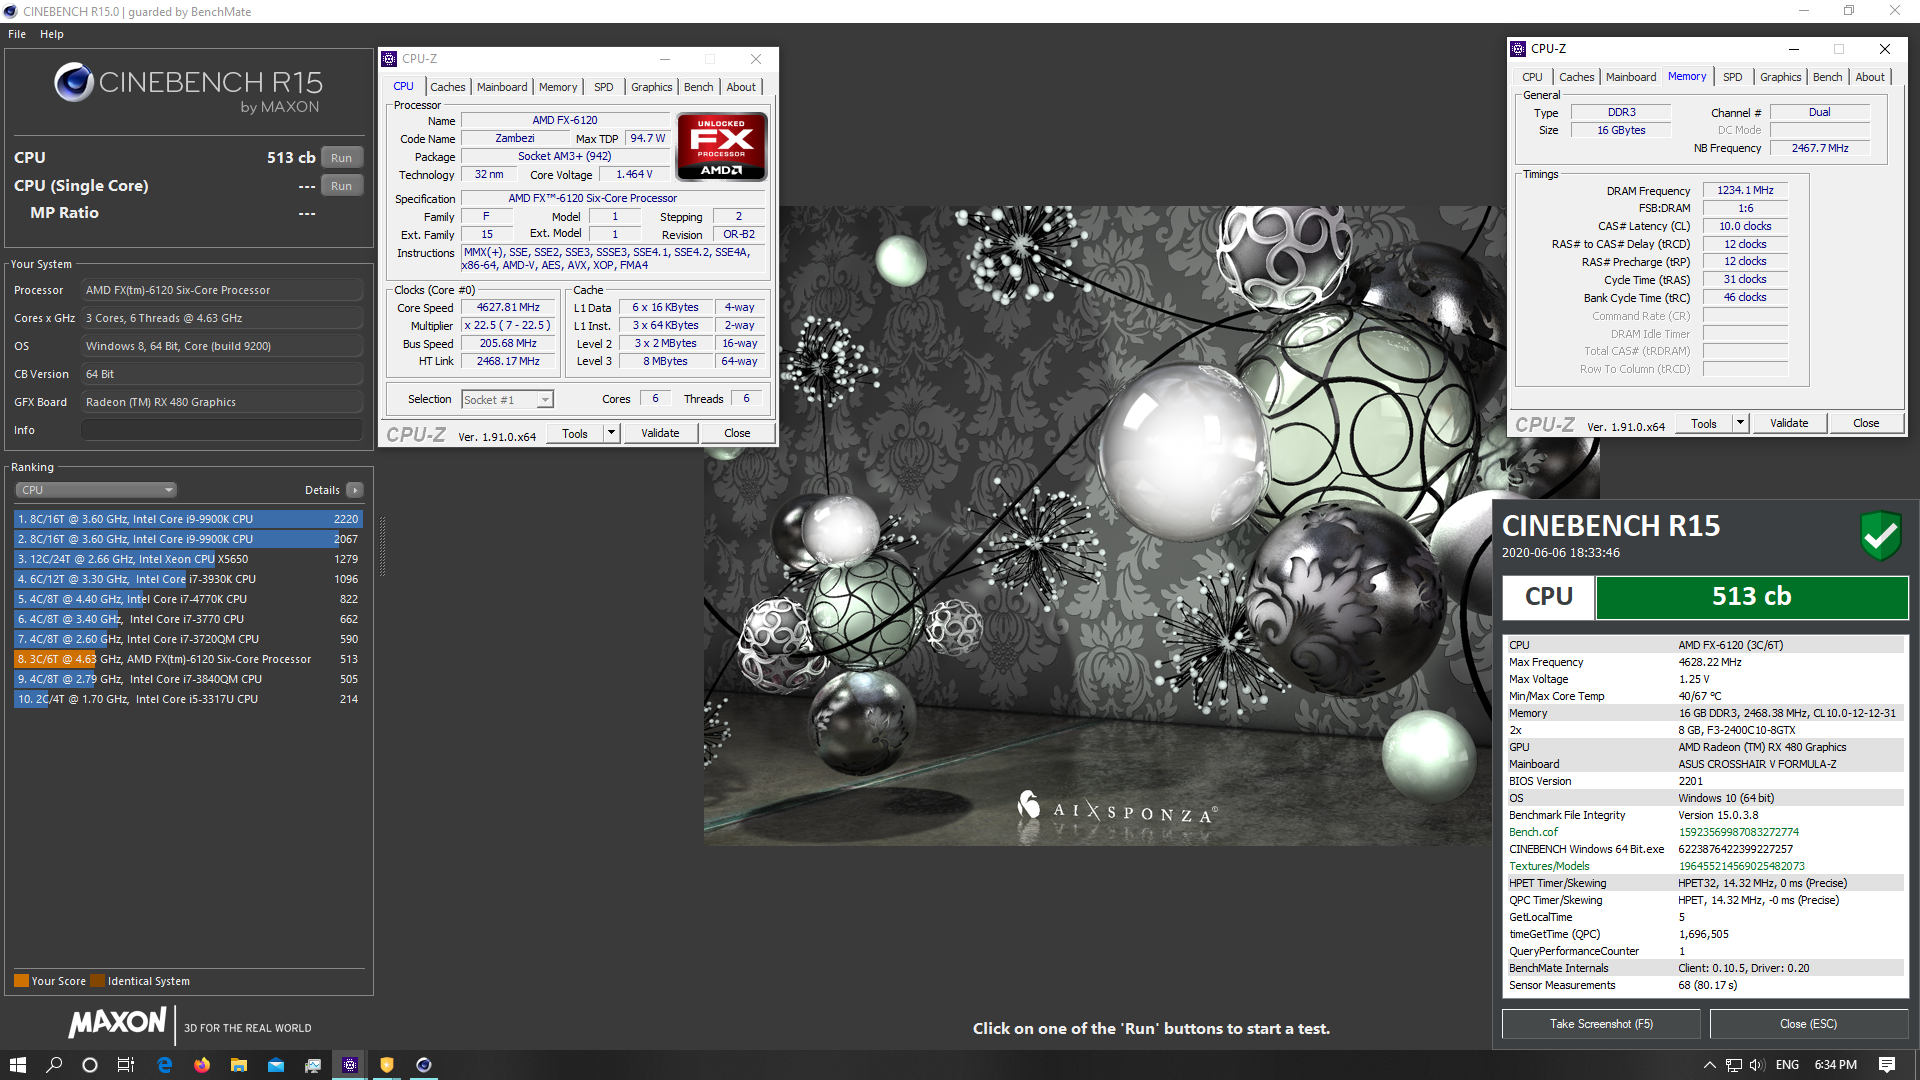The image size is (1920, 1080).
Task: Select Bench tab in left CPU-Z
Action: click(x=699, y=87)
